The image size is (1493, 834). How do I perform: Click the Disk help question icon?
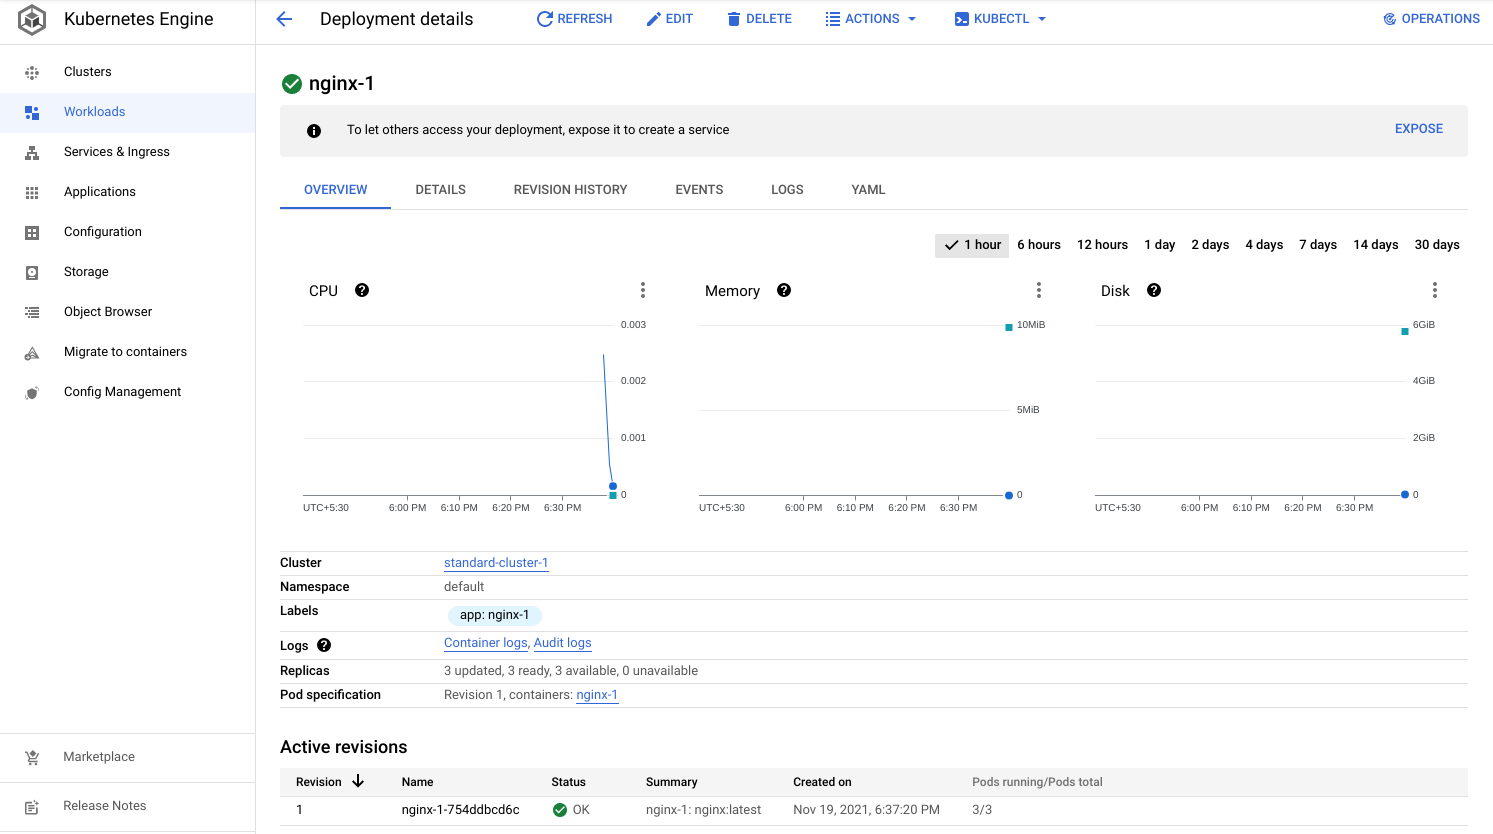click(1154, 290)
